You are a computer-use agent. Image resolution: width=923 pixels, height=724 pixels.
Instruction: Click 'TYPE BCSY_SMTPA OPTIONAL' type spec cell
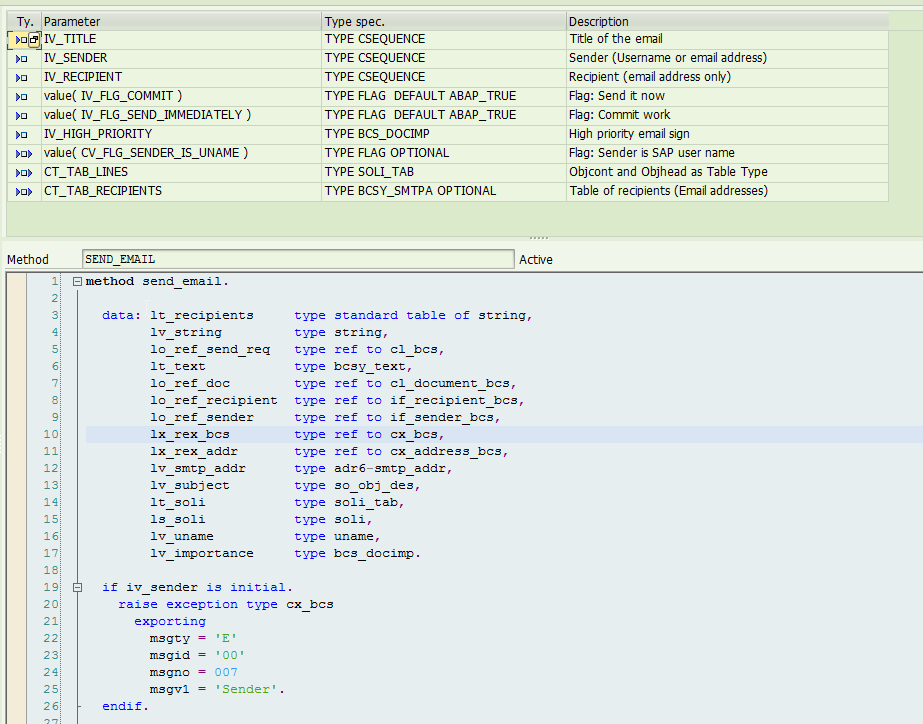444,191
